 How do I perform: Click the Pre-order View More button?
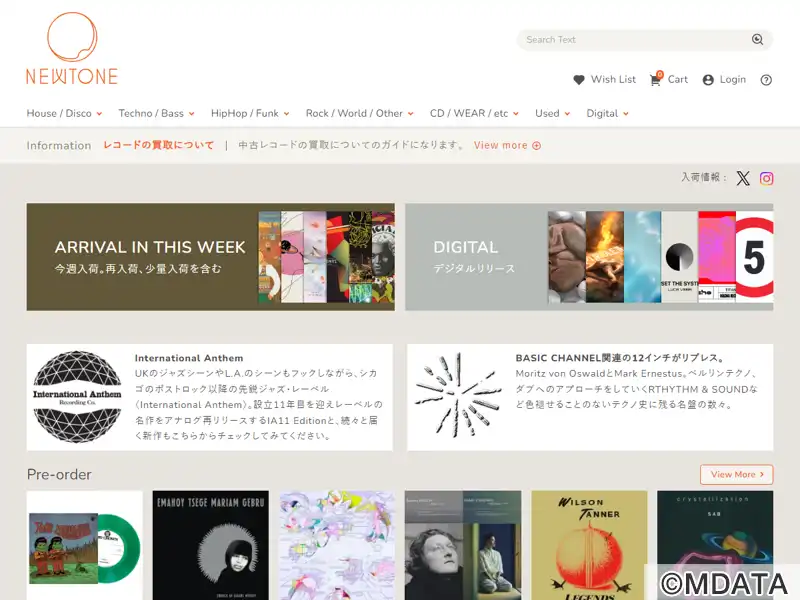pyautogui.click(x=736, y=474)
